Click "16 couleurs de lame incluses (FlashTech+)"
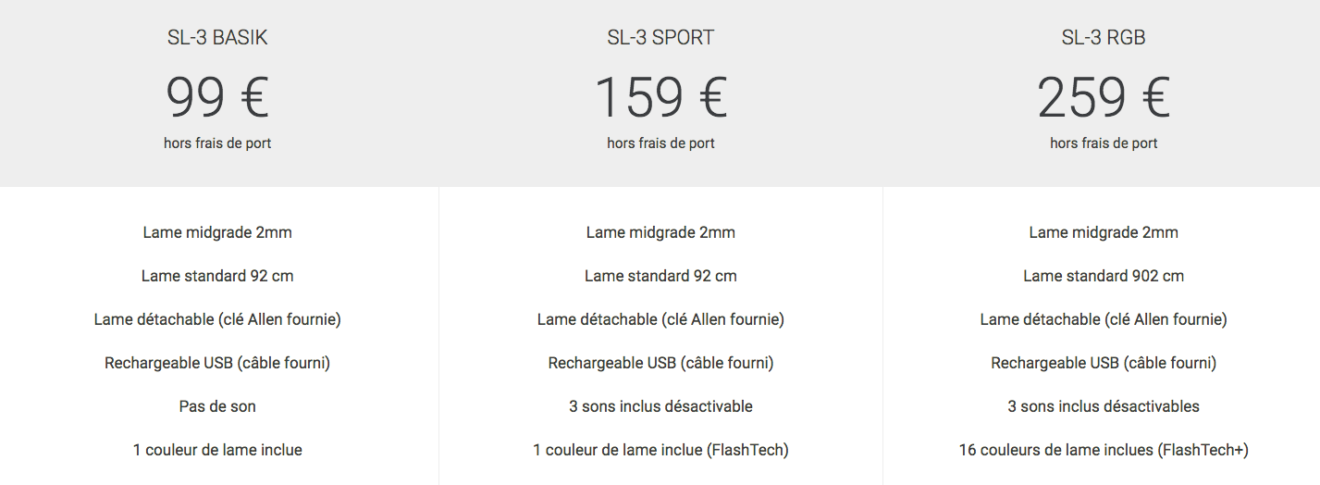 coord(1103,450)
